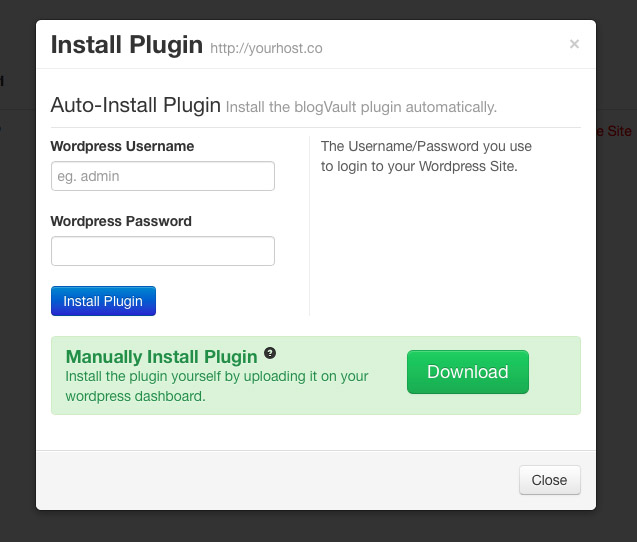Viewport: 637px width, 542px height.
Task: Click the Username/Password help text
Action: pos(426,156)
